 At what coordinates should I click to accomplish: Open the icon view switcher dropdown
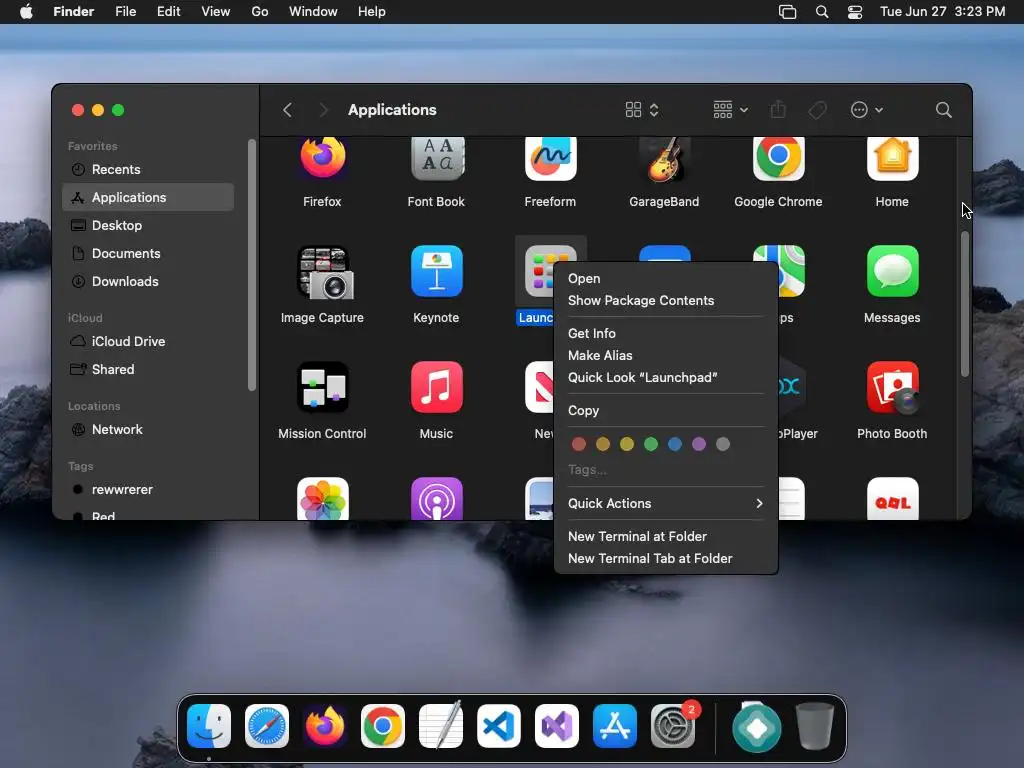click(x=642, y=110)
